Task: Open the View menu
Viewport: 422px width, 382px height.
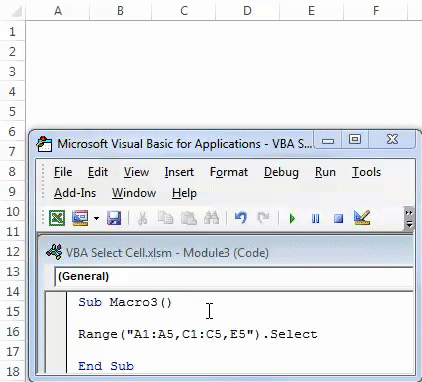Action: [x=136, y=172]
